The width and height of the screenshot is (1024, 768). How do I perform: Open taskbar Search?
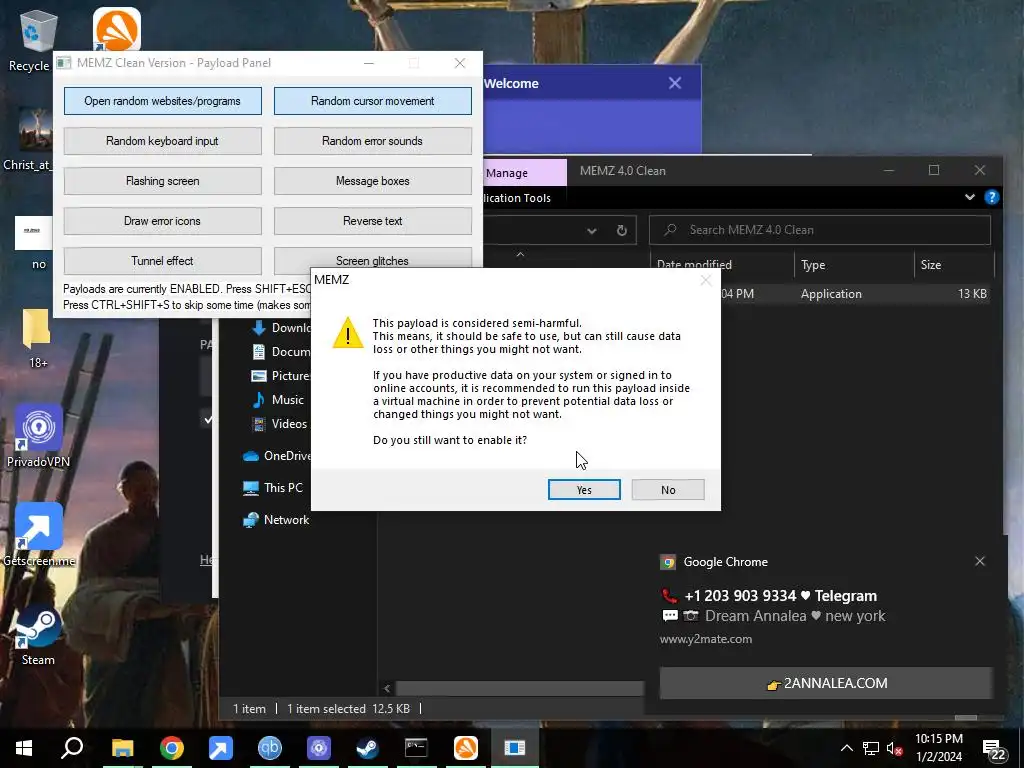[72, 748]
